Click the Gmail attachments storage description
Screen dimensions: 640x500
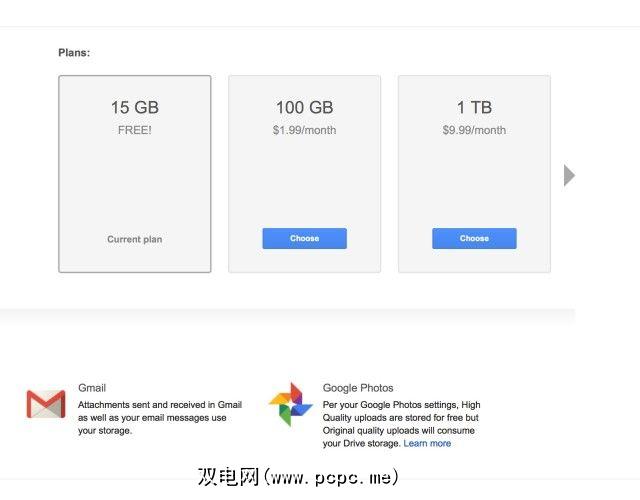click(159, 417)
